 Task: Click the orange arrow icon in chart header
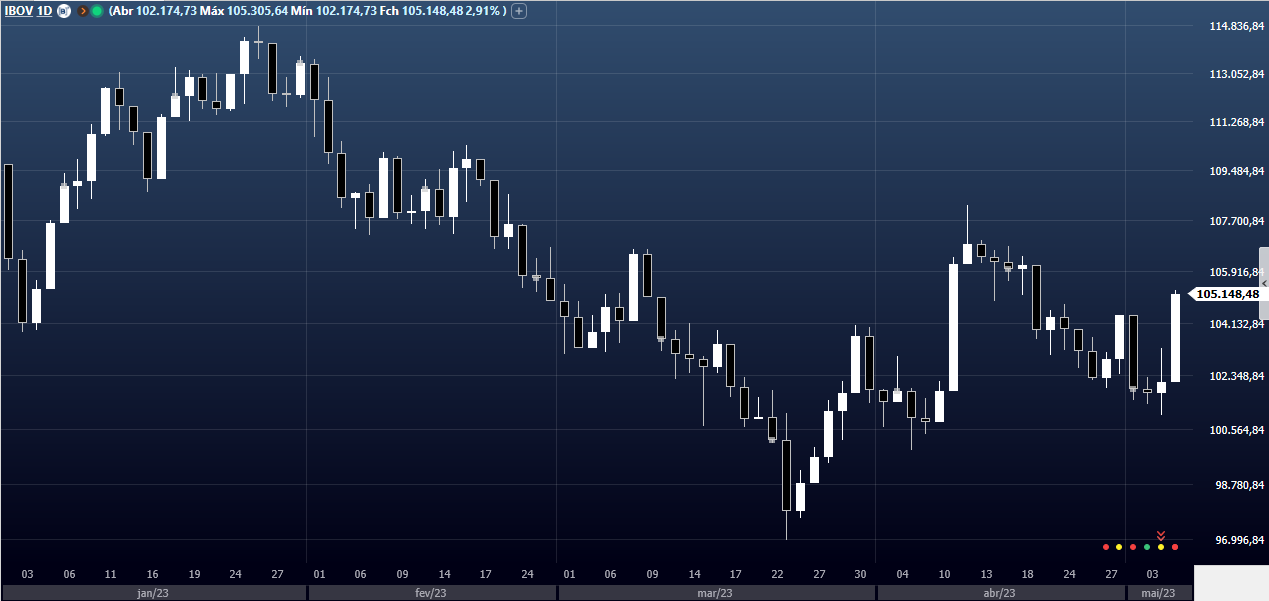pos(82,11)
